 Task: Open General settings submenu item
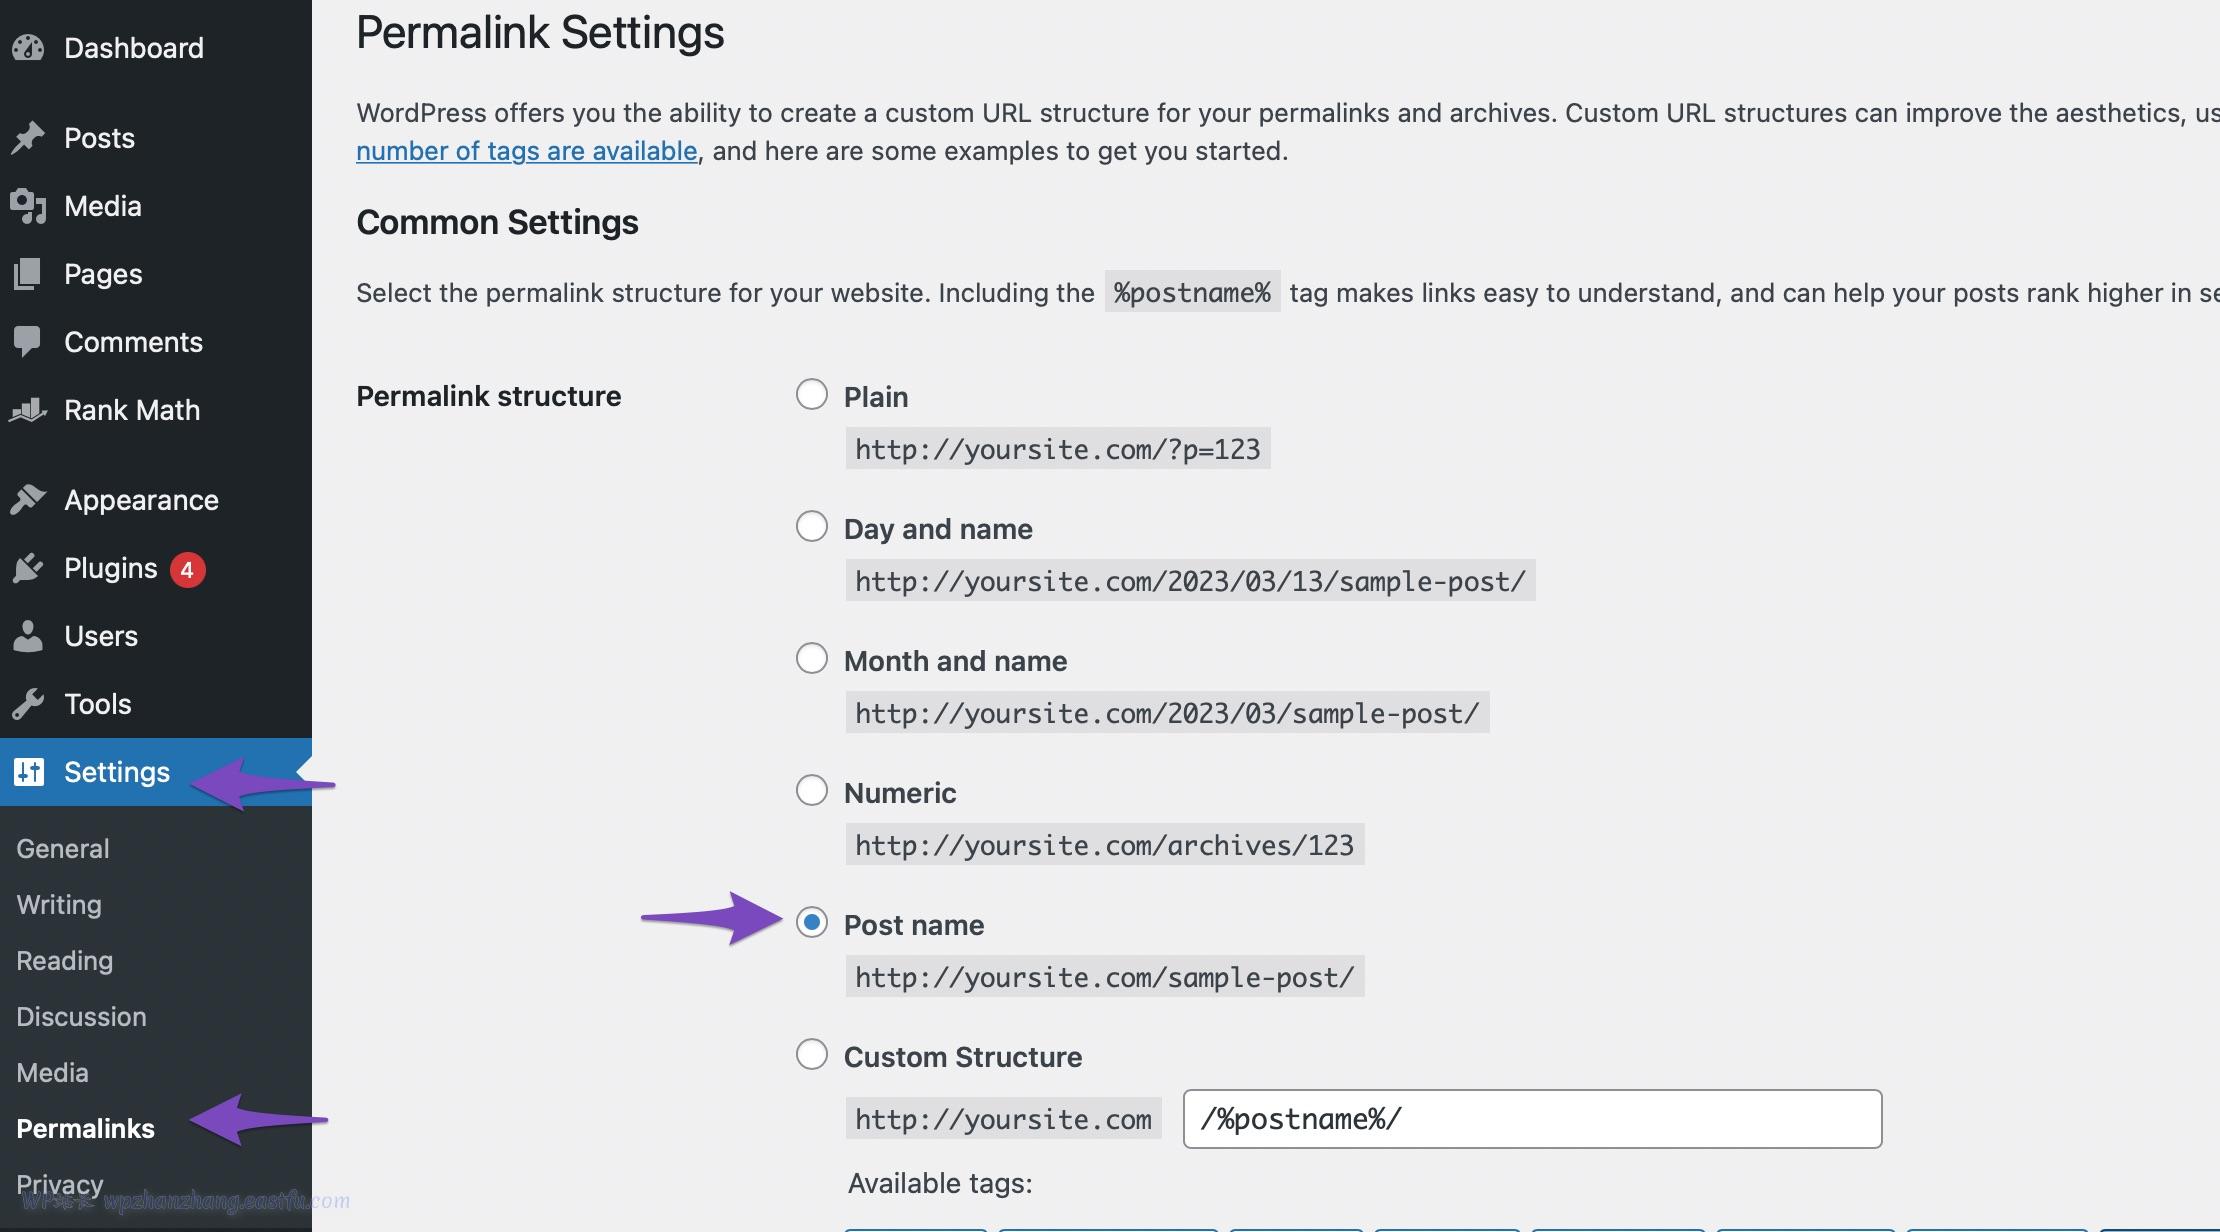(x=63, y=849)
